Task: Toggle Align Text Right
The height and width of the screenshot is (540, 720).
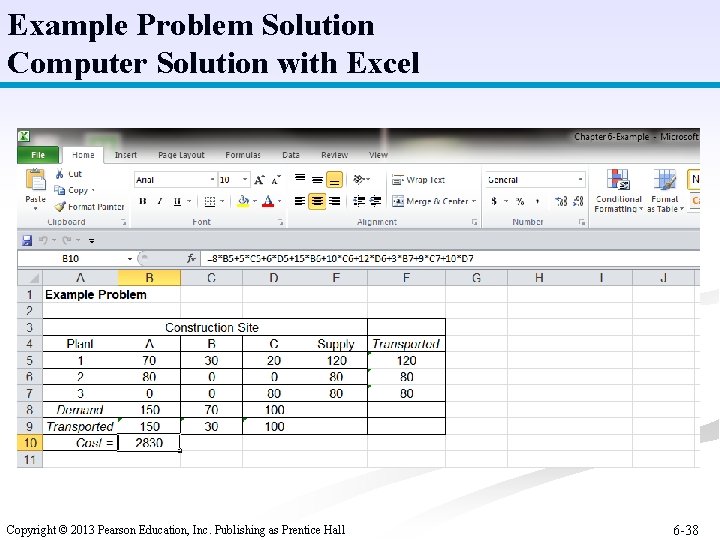Action: click(335, 201)
